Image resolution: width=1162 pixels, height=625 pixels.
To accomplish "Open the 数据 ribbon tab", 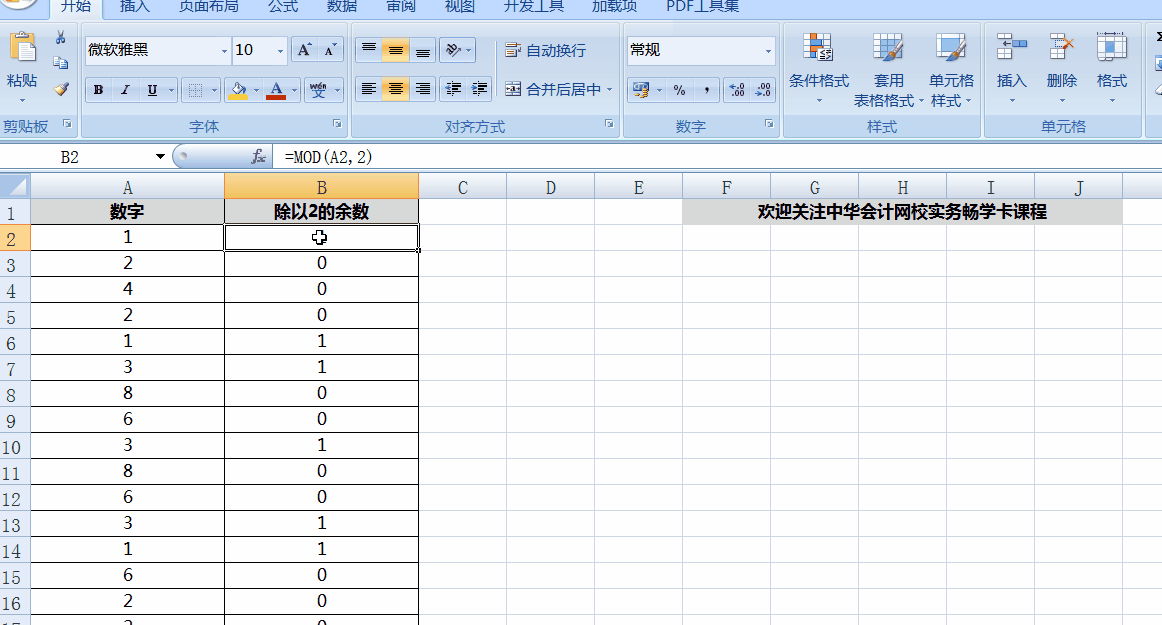I will click(x=342, y=7).
